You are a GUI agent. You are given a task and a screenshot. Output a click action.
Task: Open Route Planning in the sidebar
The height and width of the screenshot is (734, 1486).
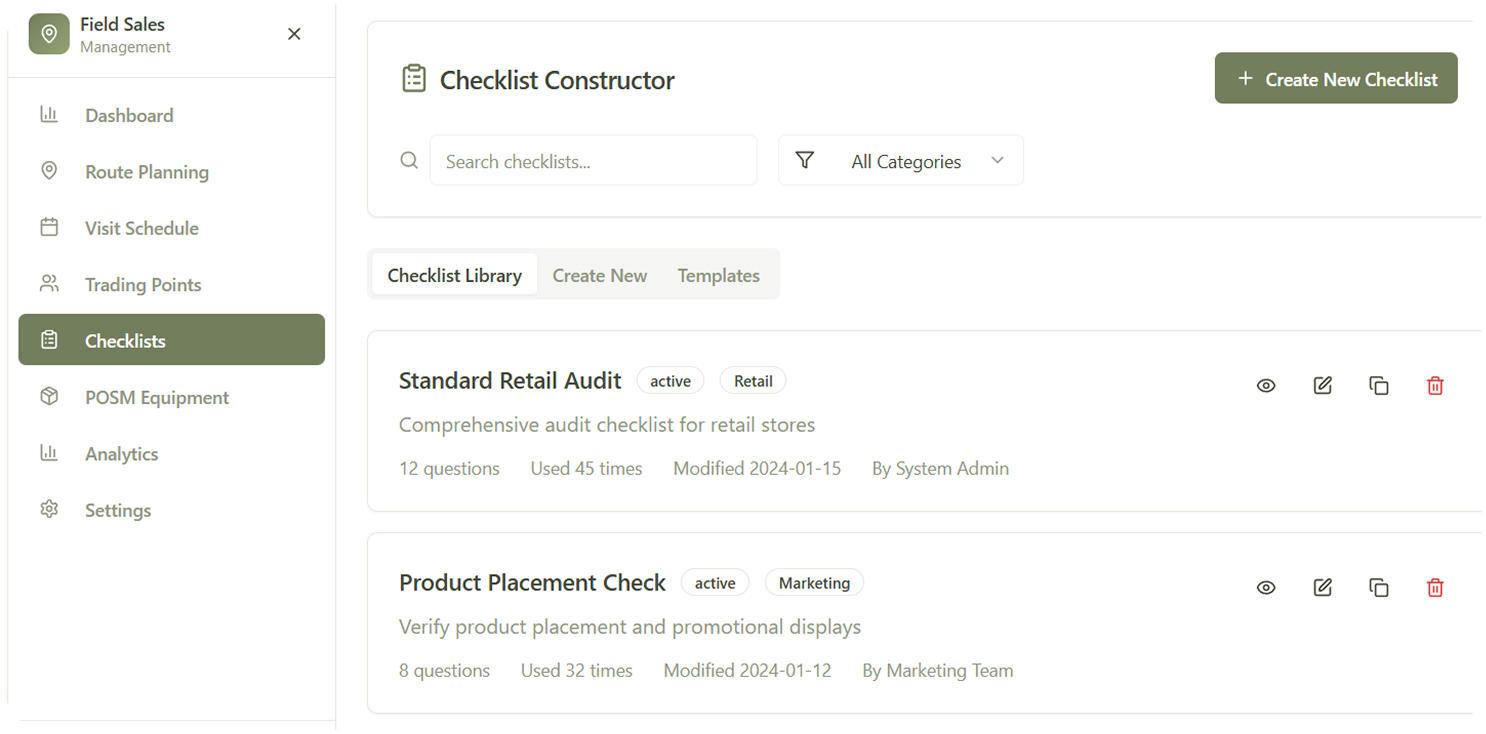(146, 172)
